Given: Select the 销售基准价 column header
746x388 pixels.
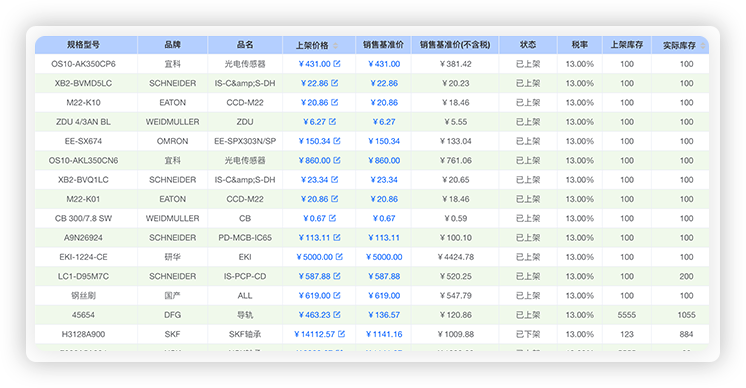Looking at the screenshot, I should 383,45.
